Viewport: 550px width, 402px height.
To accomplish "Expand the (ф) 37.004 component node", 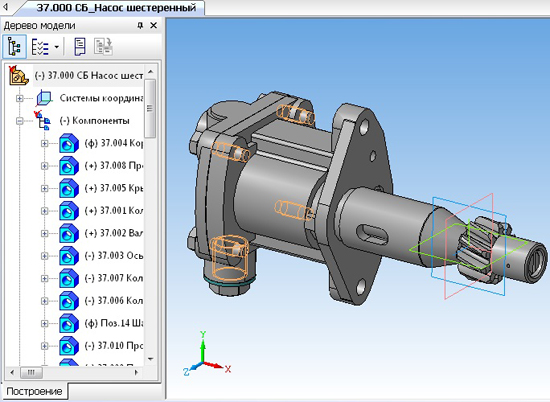I will pyautogui.click(x=45, y=143).
